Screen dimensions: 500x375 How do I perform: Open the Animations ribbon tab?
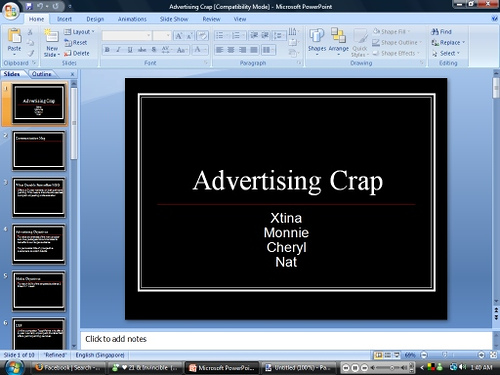pyautogui.click(x=132, y=19)
